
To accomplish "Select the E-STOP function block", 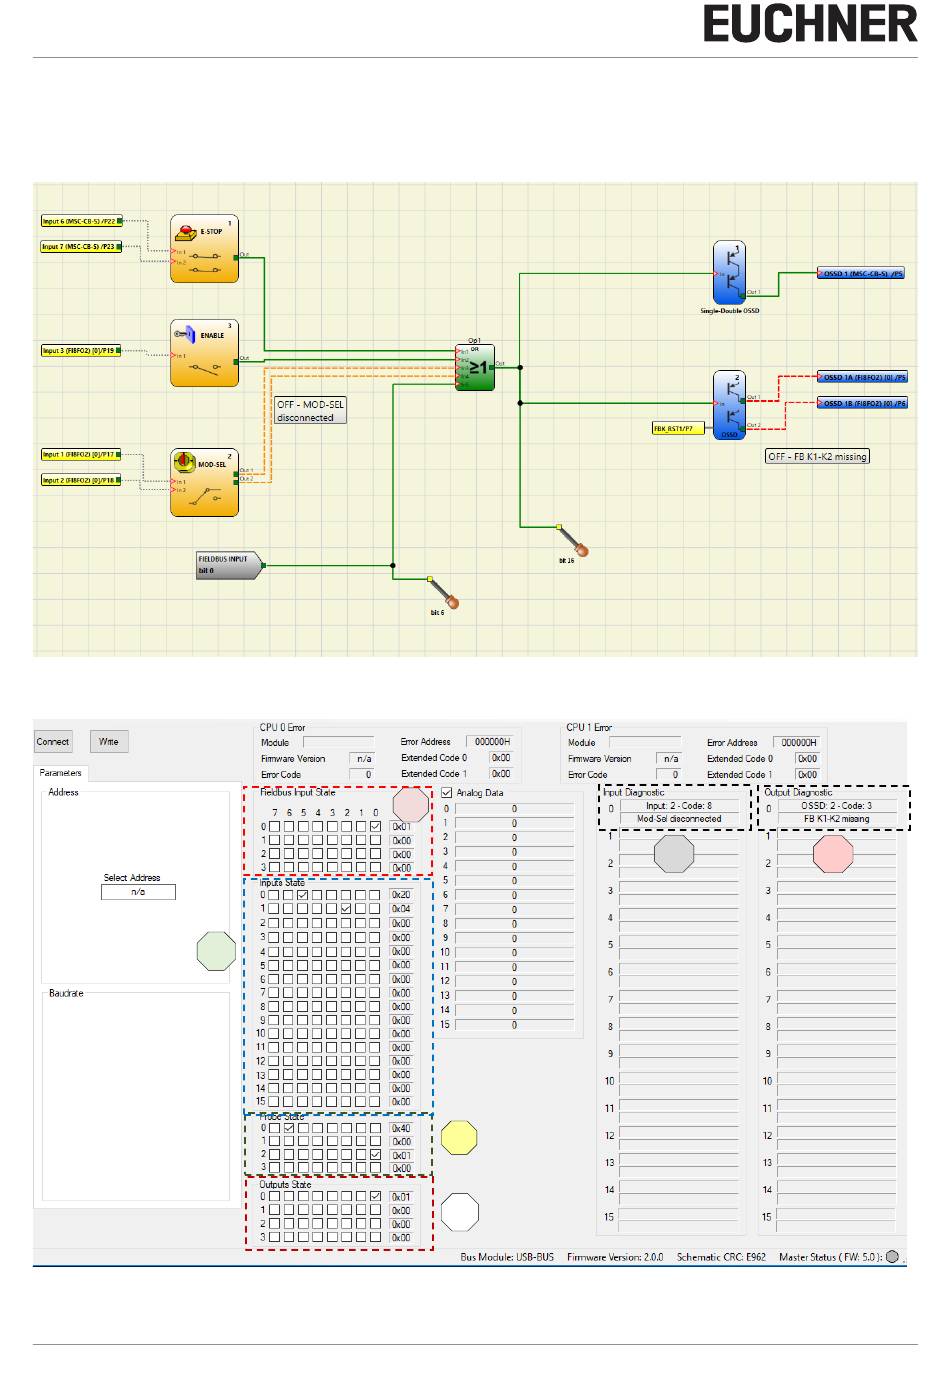I will (x=204, y=248).
